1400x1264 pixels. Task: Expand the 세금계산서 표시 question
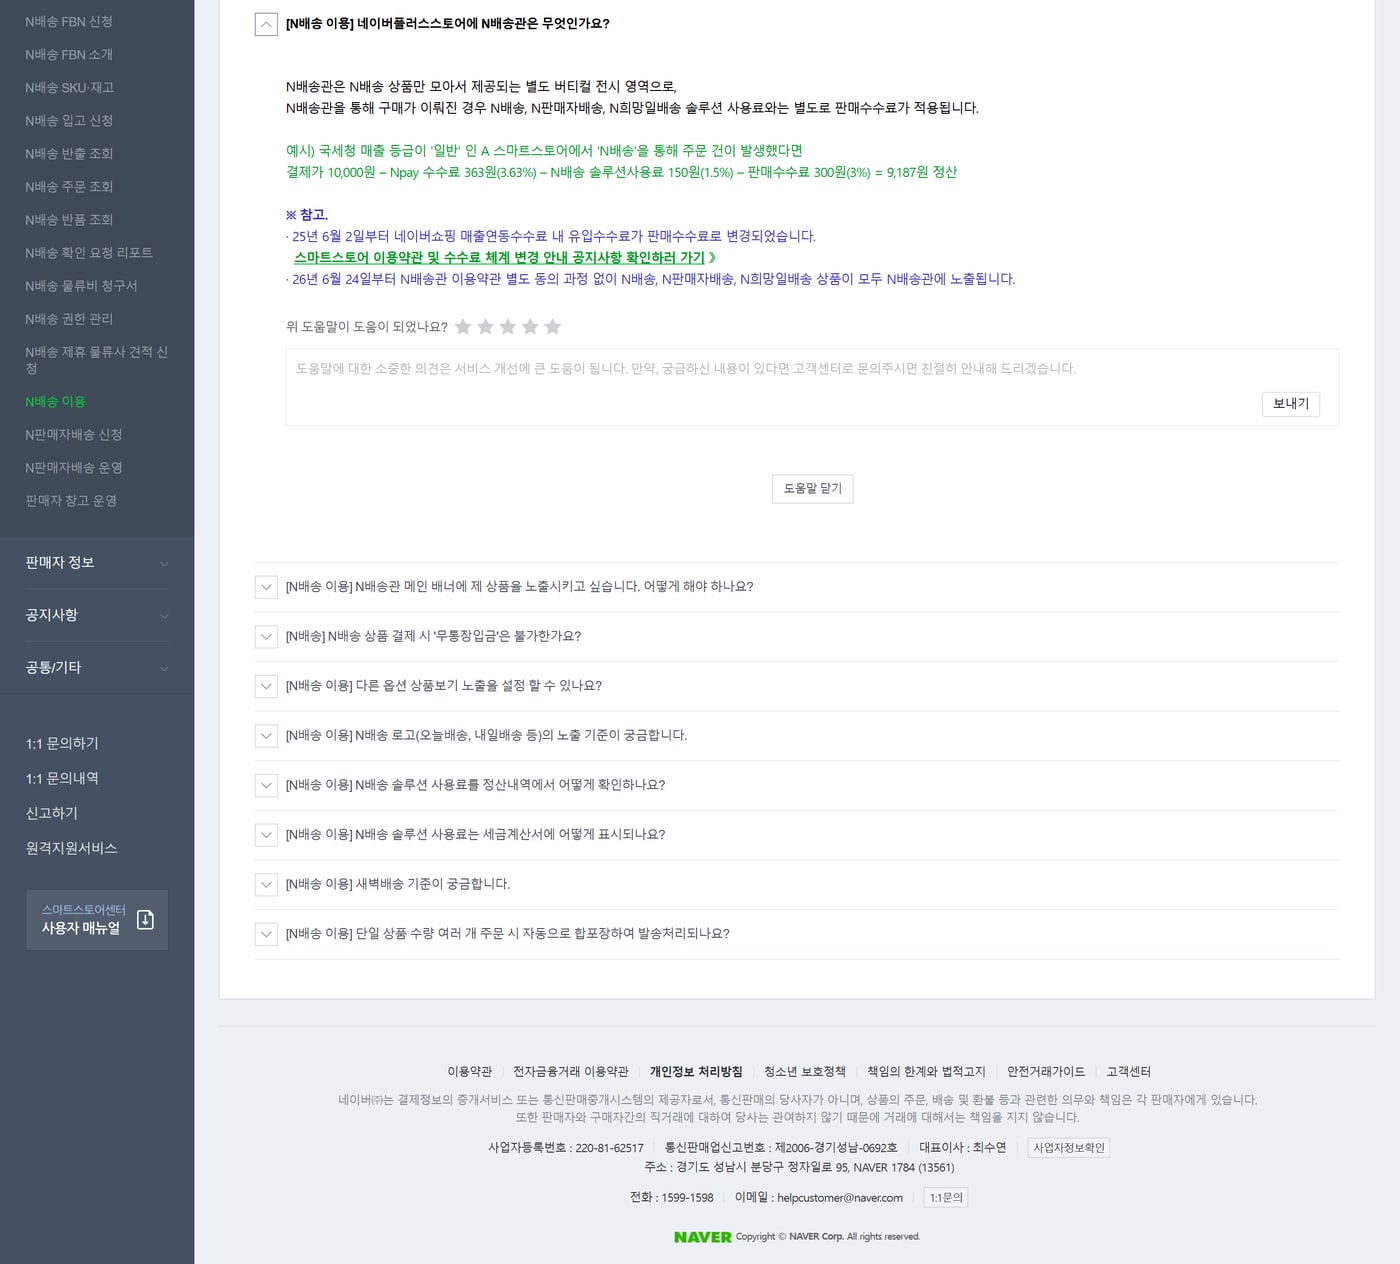tap(266, 835)
